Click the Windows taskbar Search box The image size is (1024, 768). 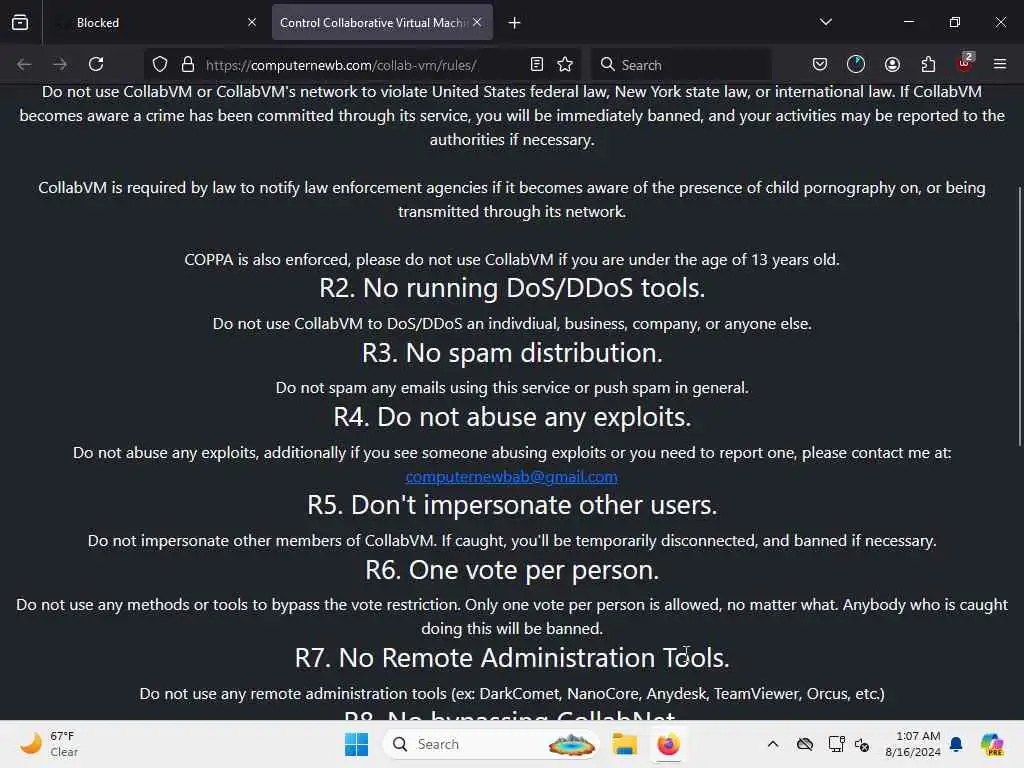tap(490, 744)
